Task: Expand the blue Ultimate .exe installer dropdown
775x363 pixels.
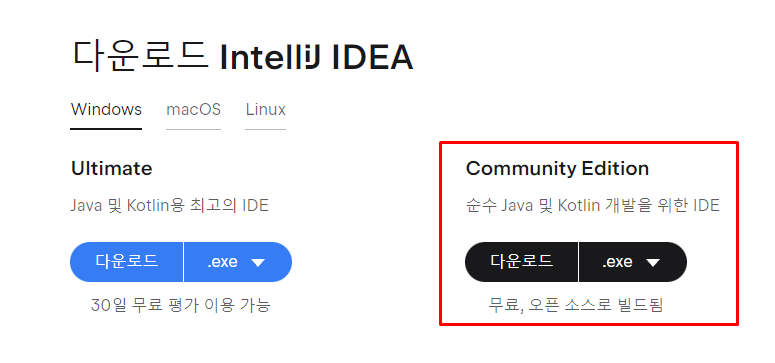Action: click(238, 262)
